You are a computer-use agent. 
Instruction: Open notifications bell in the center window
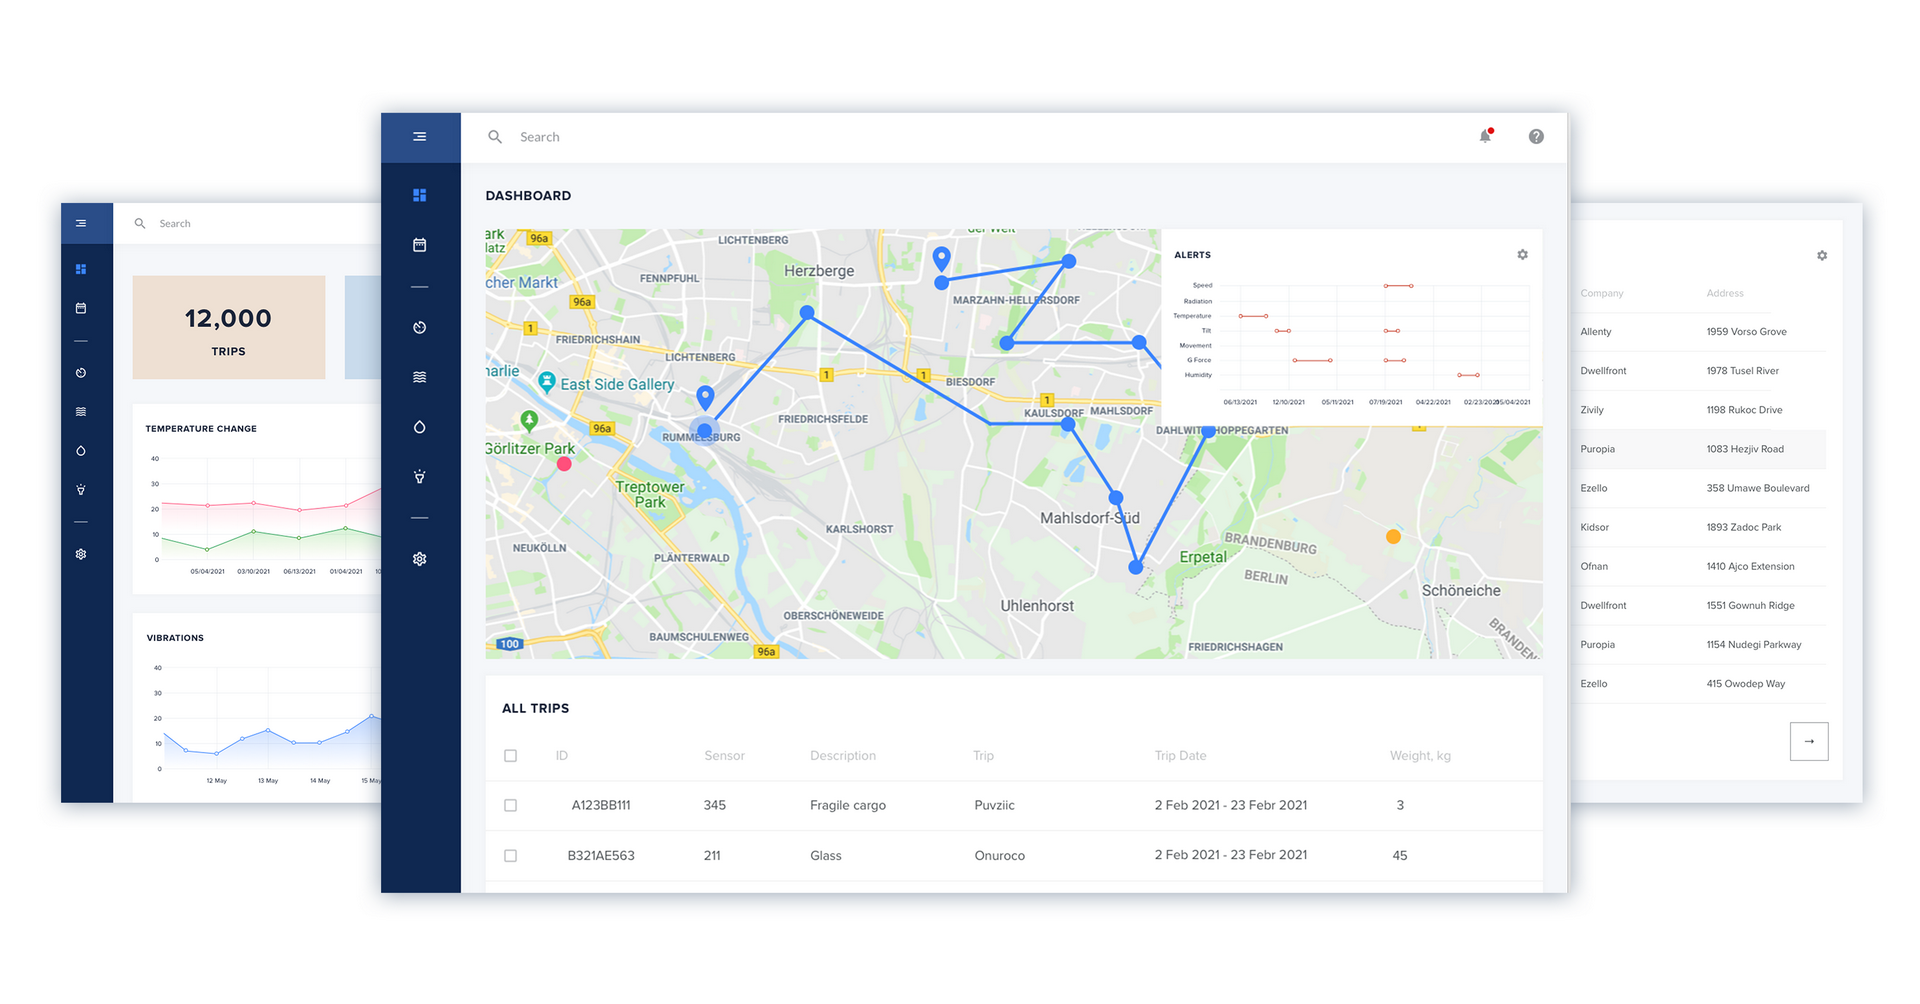[1486, 136]
